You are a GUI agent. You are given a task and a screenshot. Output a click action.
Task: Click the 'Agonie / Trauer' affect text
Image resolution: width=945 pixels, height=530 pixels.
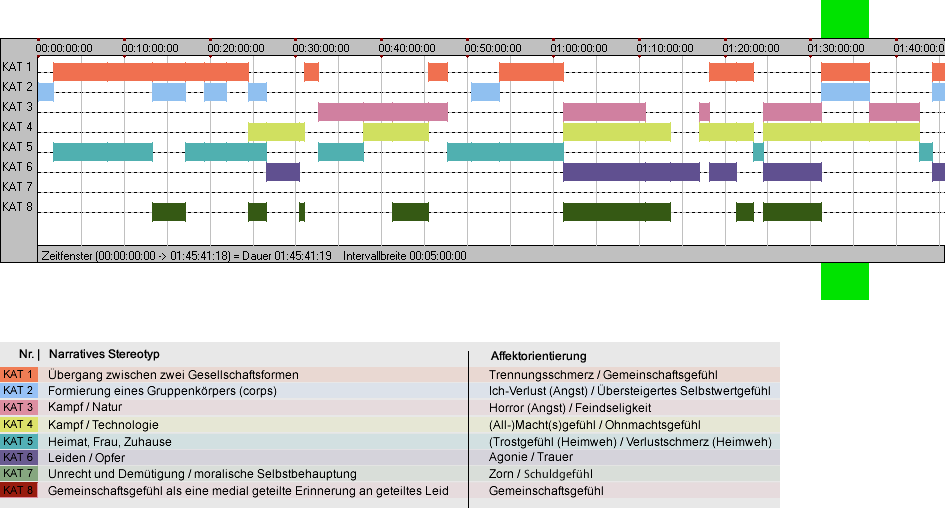(531, 457)
